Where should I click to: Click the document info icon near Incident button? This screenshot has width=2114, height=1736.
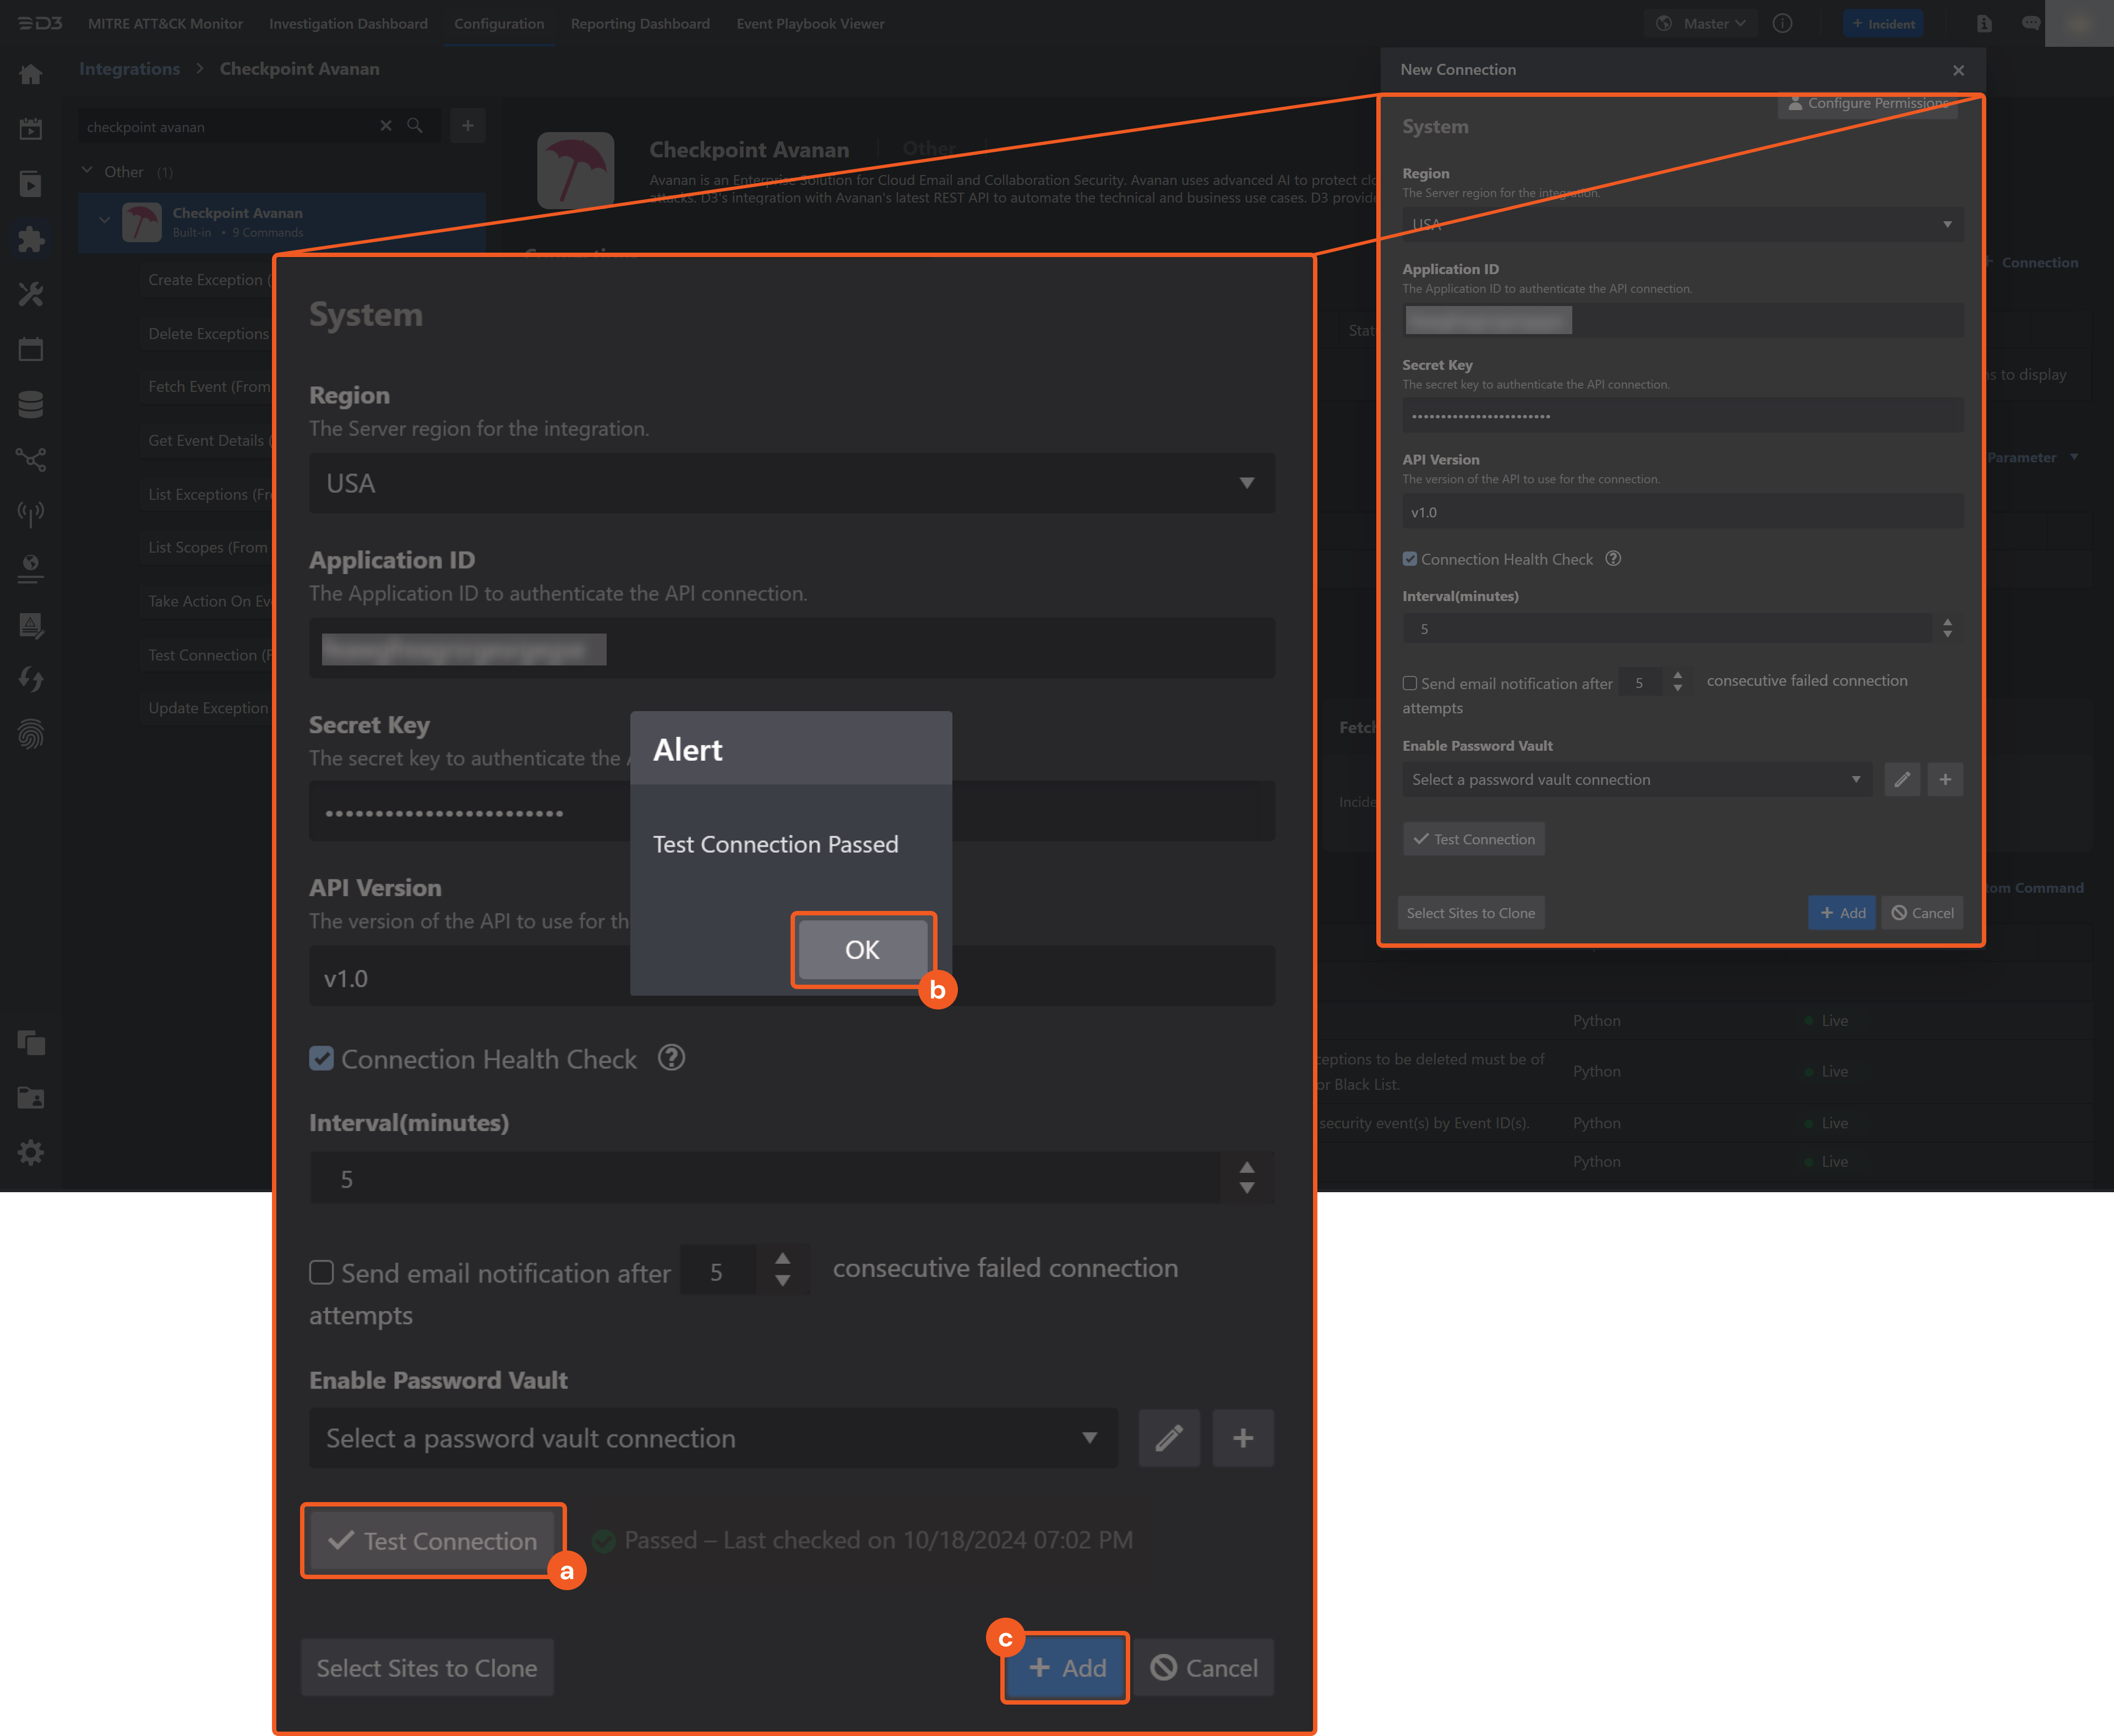[1984, 23]
